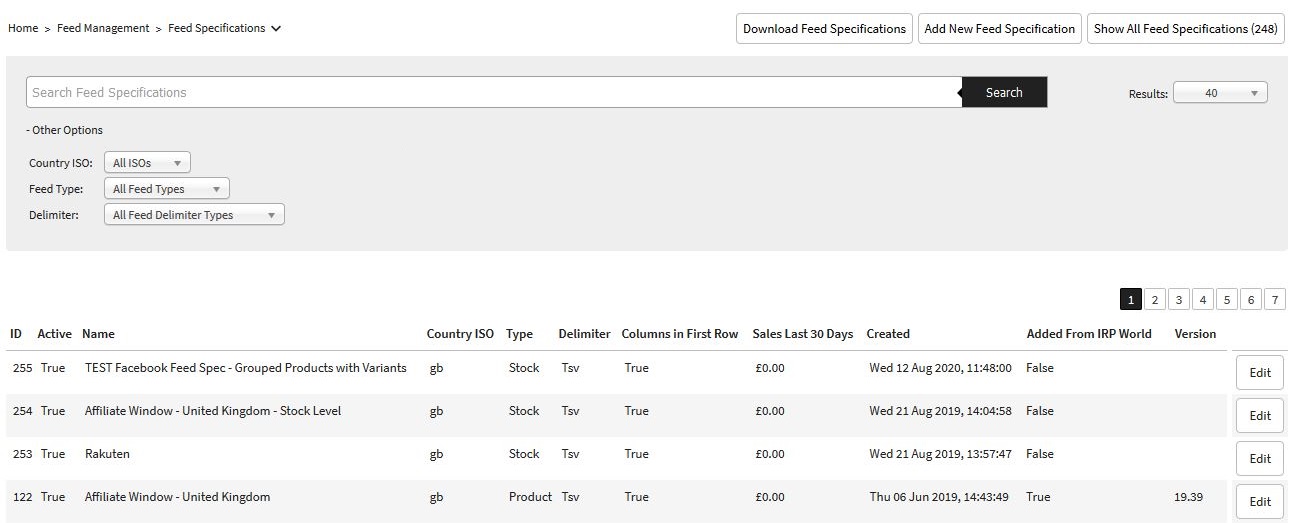This screenshot has height=523, width=1293.
Task: Go to pagination page 6
Action: click(1251, 299)
